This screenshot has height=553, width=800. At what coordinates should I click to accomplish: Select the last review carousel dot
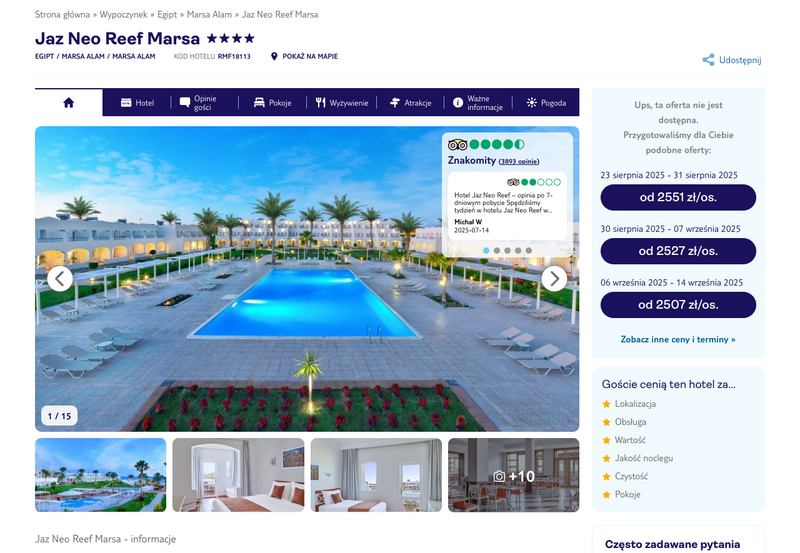coord(529,250)
